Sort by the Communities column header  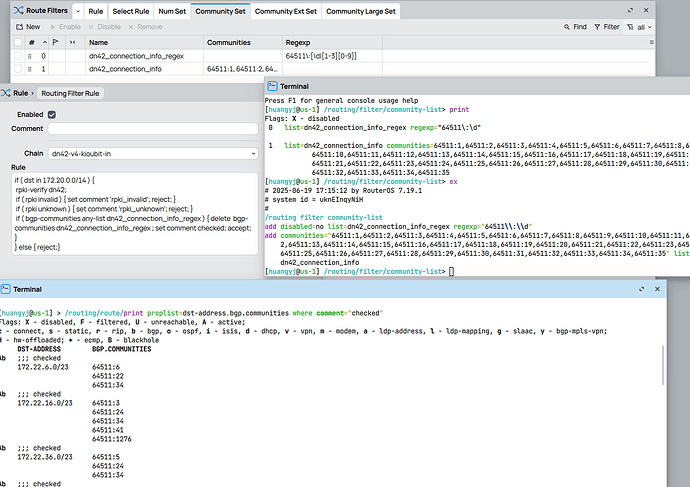(x=228, y=42)
